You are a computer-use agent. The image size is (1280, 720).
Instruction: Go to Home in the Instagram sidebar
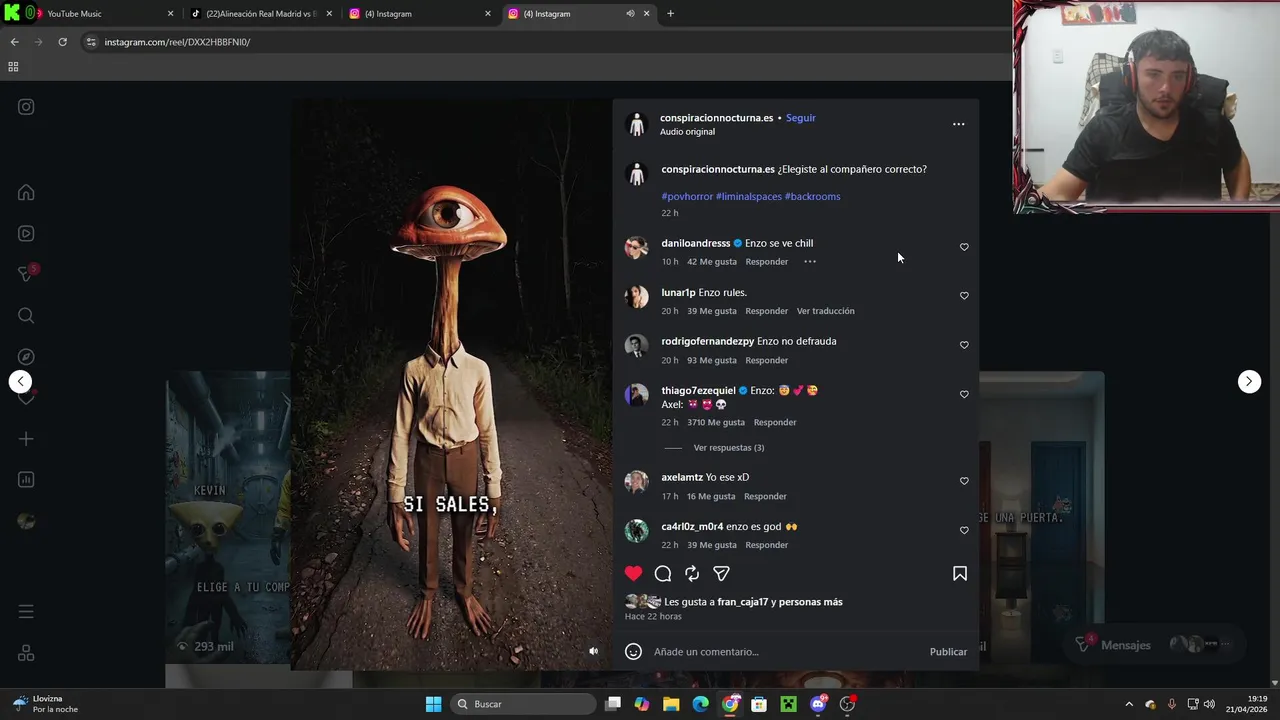coord(26,192)
